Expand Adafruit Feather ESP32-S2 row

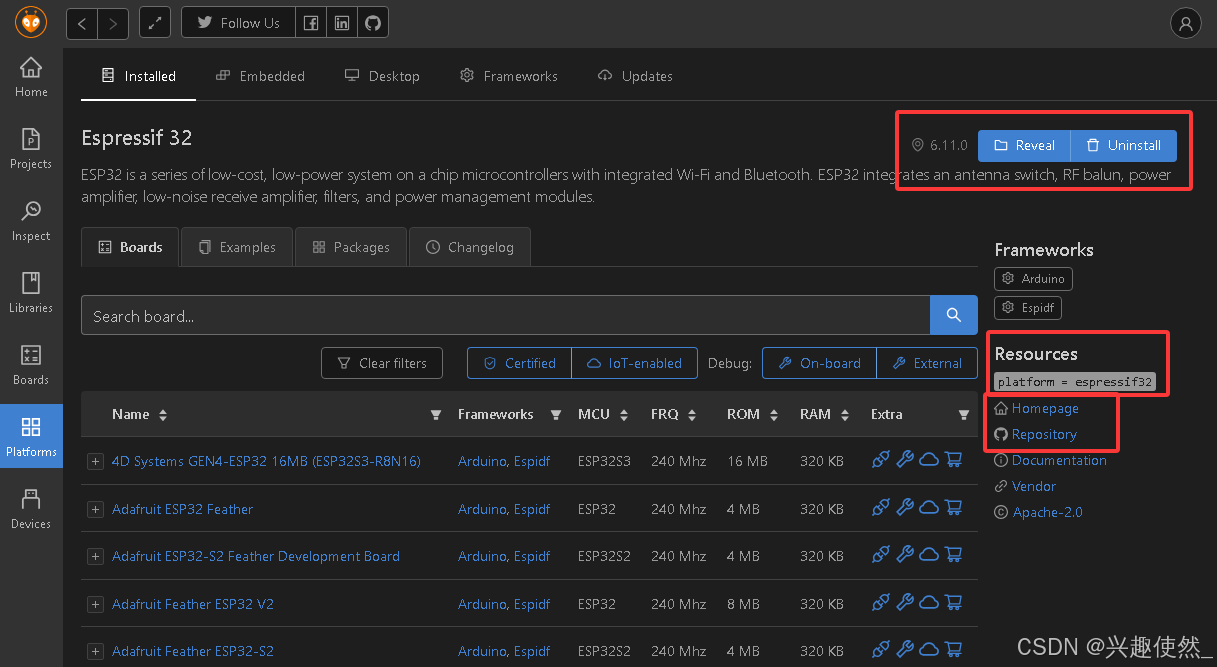(x=95, y=651)
